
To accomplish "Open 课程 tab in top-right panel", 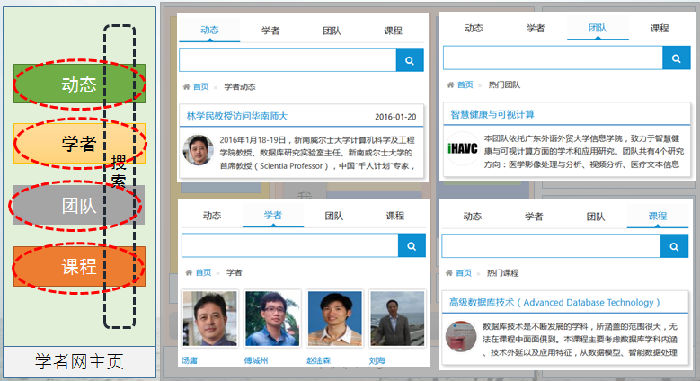I will click(x=659, y=28).
